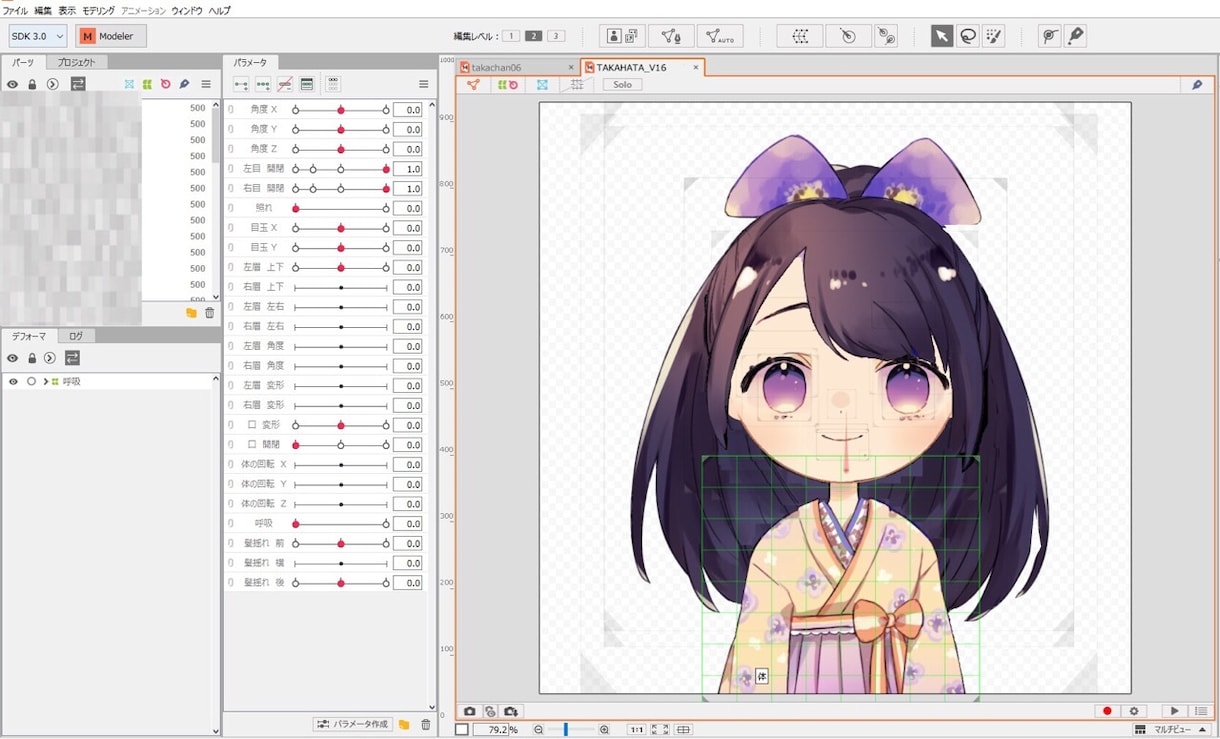Toggle lock icon in Parts panel header
The image size is (1220, 739).
coord(32,85)
